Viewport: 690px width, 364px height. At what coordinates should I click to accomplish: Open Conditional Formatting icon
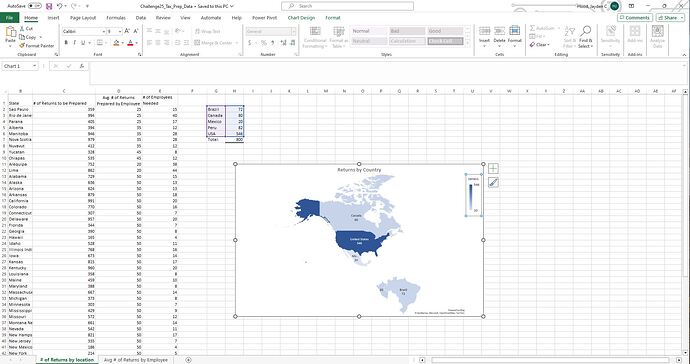click(x=315, y=31)
